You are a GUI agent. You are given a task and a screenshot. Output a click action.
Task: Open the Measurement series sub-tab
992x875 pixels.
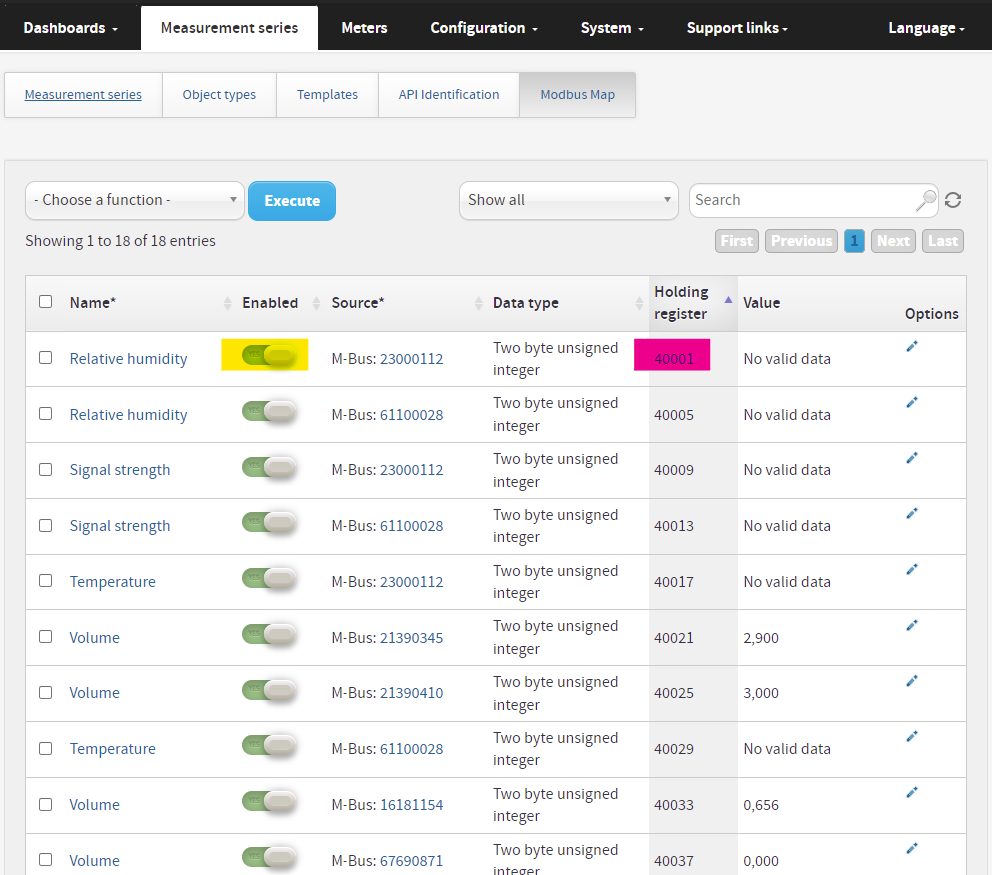[83, 95]
